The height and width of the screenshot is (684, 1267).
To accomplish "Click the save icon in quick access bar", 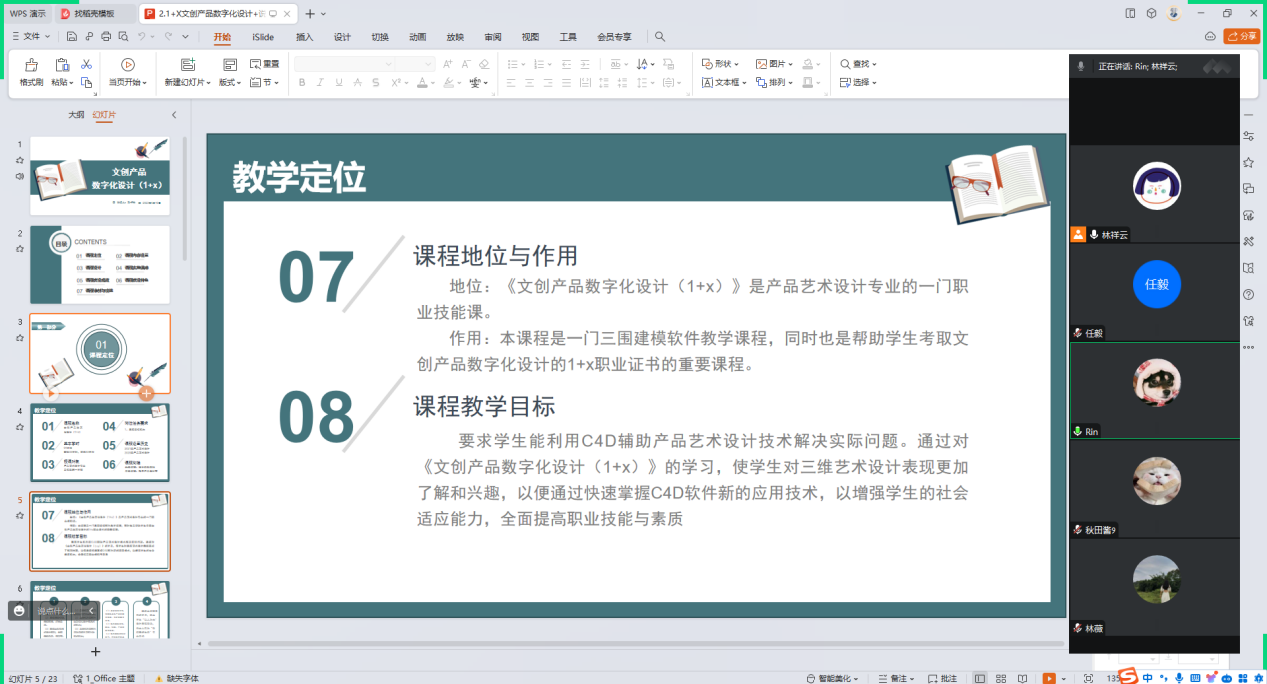I will click(72, 37).
